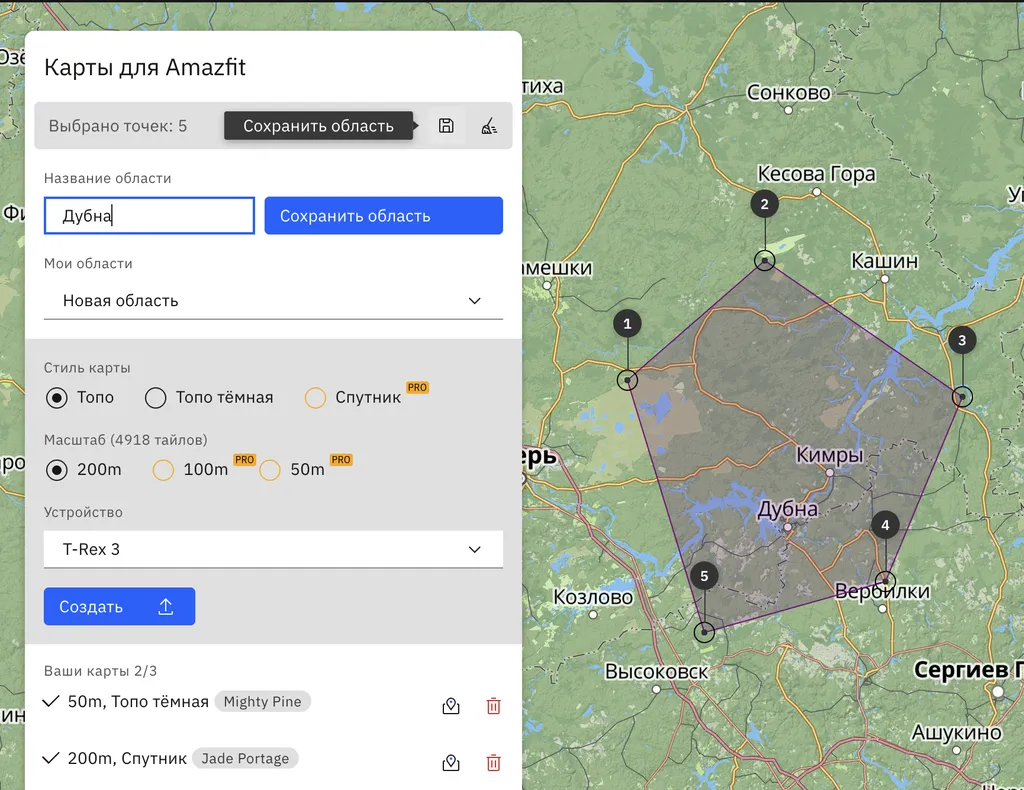Open the Мои области dropdown
The image size is (1024, 790).
click(273, 301)
